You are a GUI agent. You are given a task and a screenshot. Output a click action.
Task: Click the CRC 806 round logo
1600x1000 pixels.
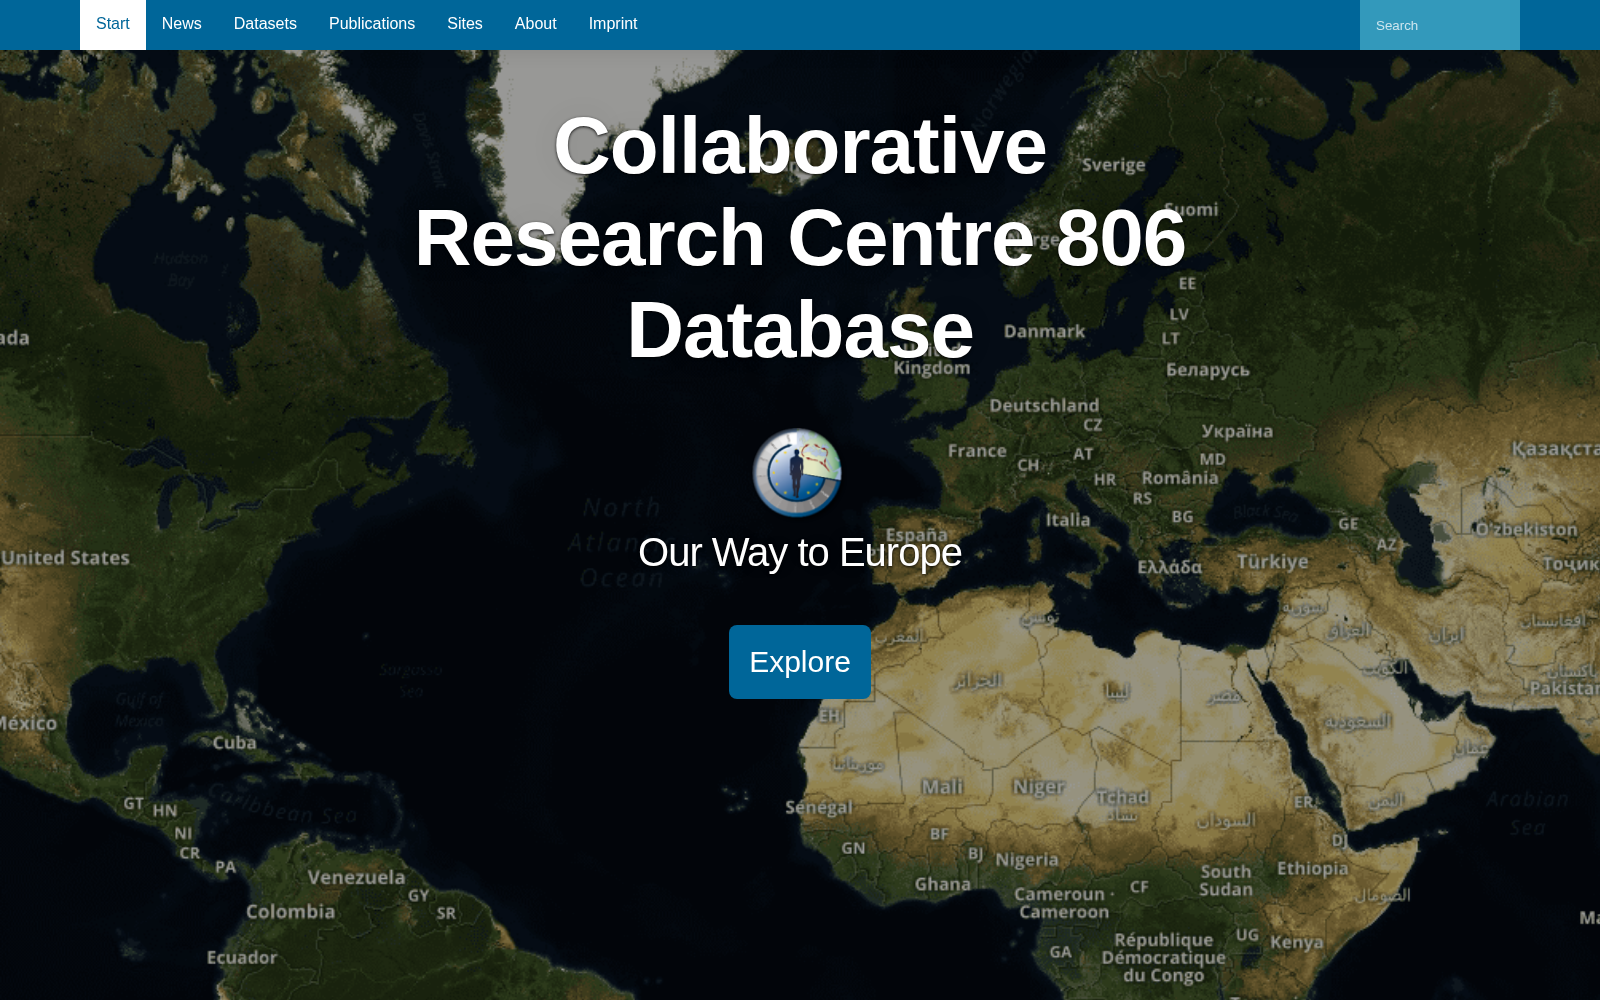[797, 473]
